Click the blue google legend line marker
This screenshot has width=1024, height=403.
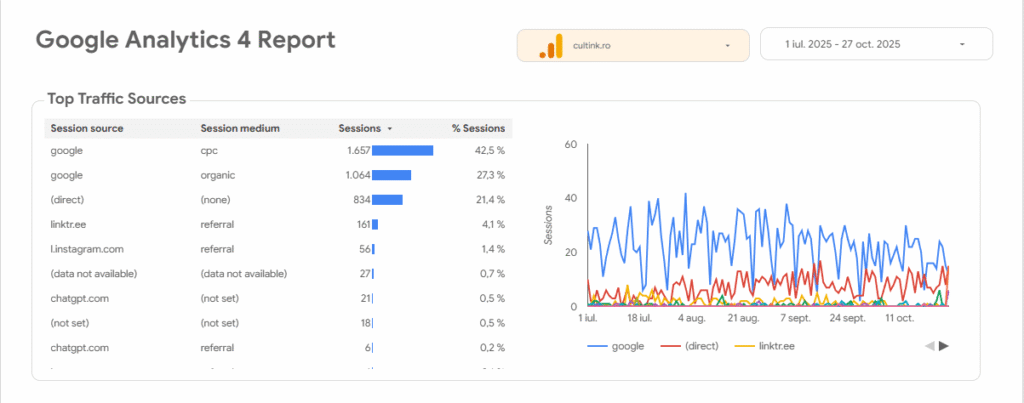[598, 346]
